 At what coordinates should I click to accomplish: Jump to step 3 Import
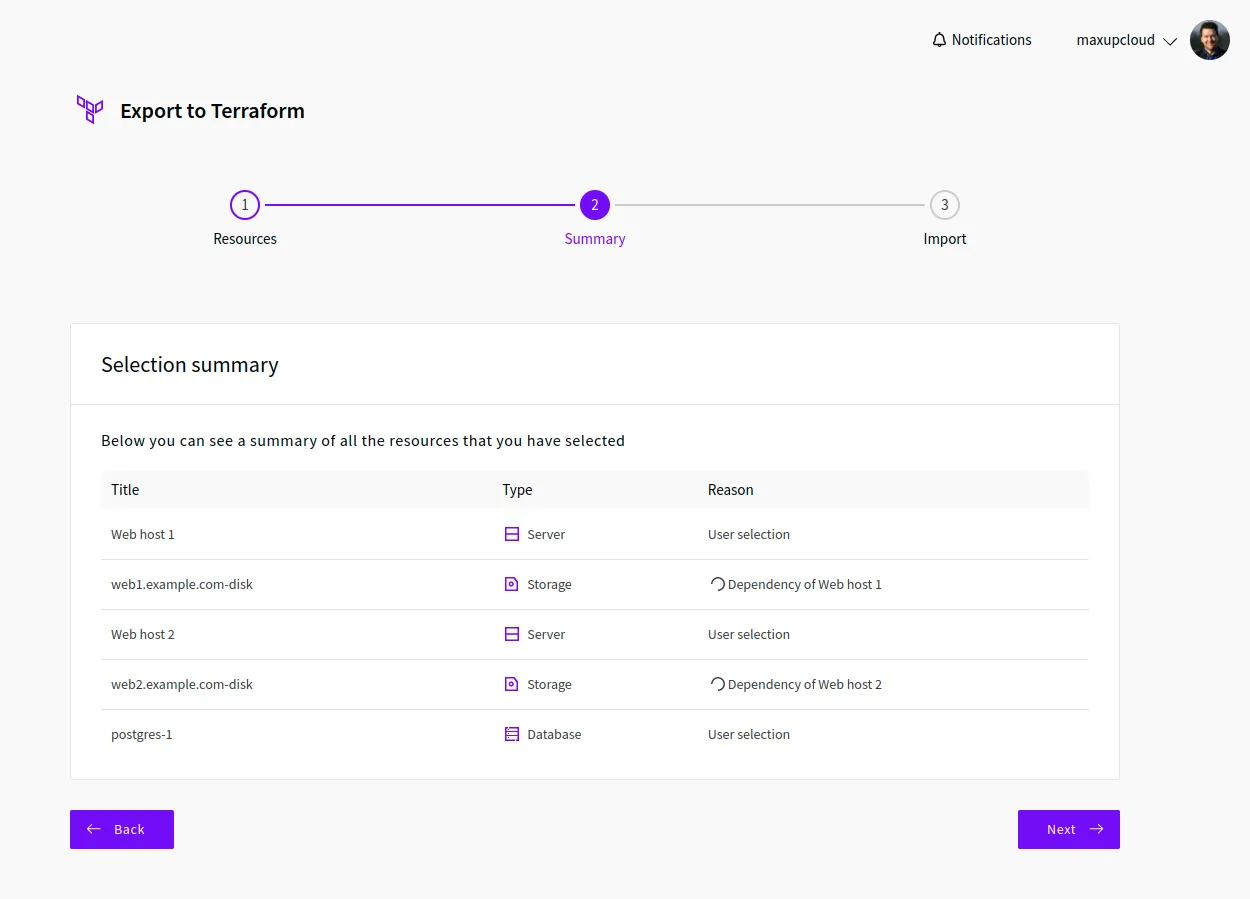(x=945, y=205)
